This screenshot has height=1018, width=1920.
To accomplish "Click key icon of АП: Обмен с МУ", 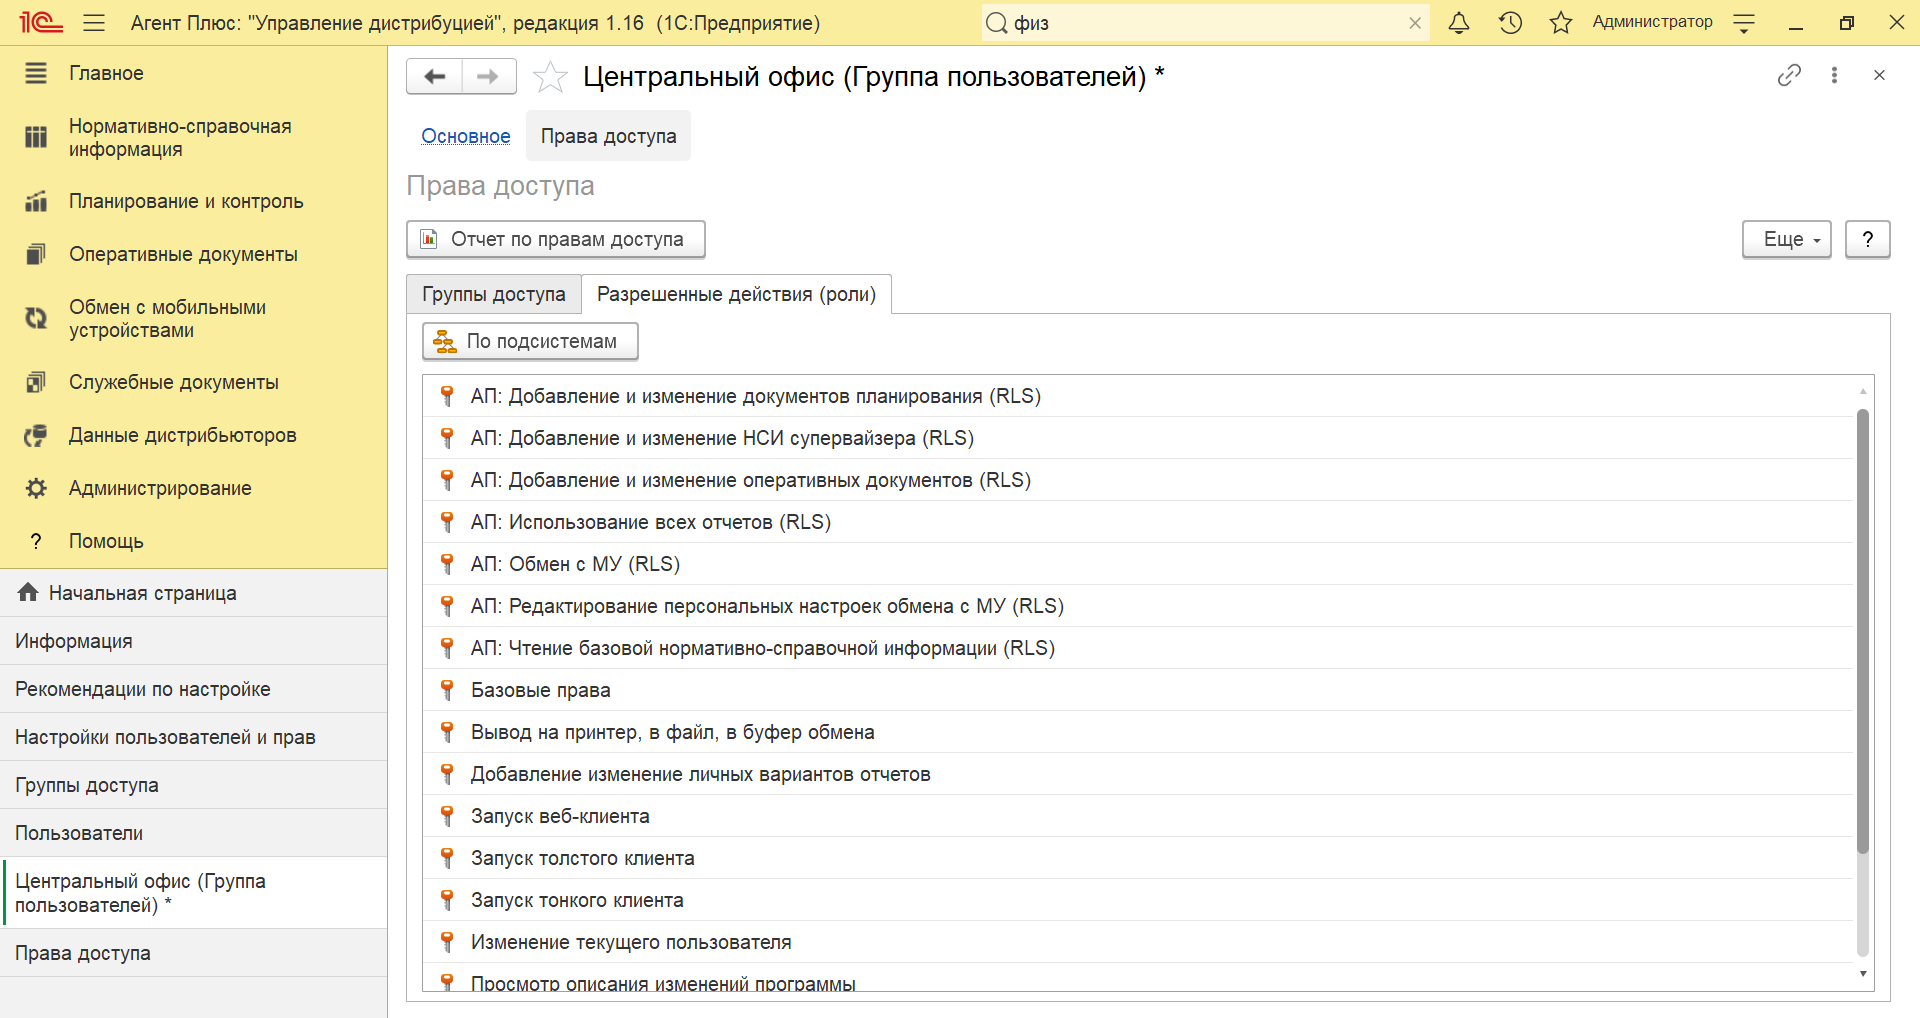I will point(447,564).
